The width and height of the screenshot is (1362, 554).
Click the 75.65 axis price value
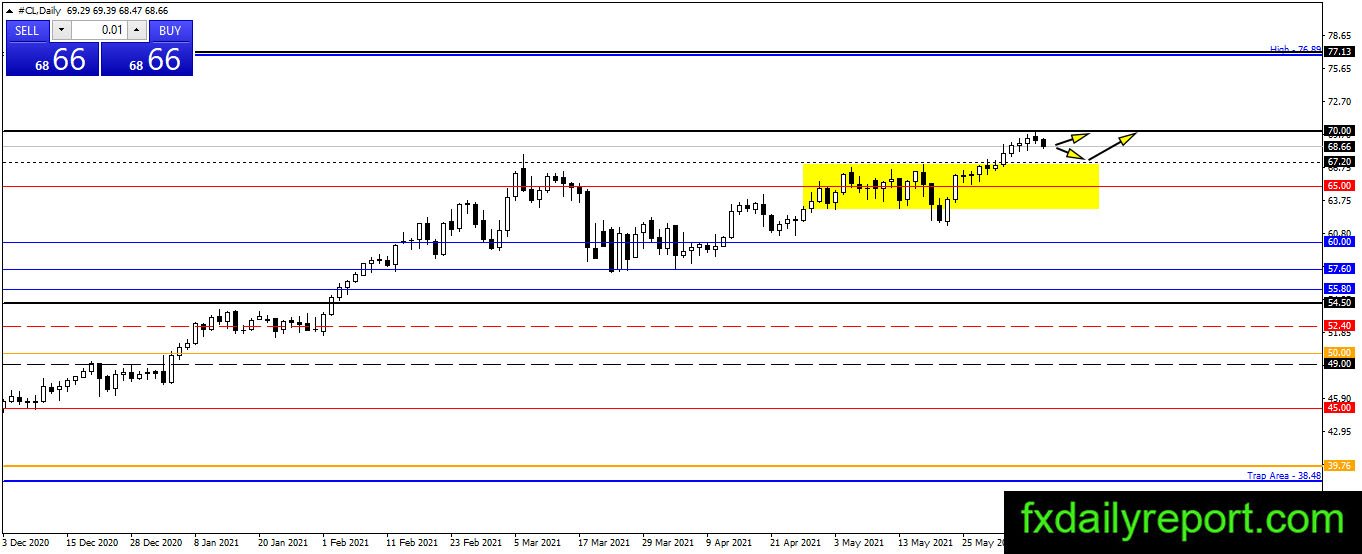coord(1339,68)
